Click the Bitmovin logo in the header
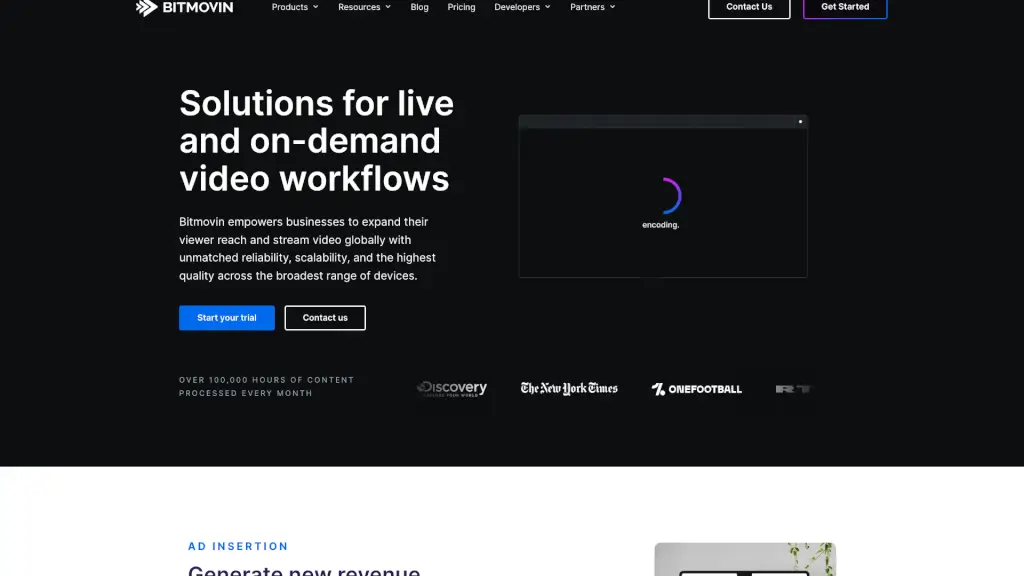This screenshot has width=1024, height=576. [x=184, y=8]
